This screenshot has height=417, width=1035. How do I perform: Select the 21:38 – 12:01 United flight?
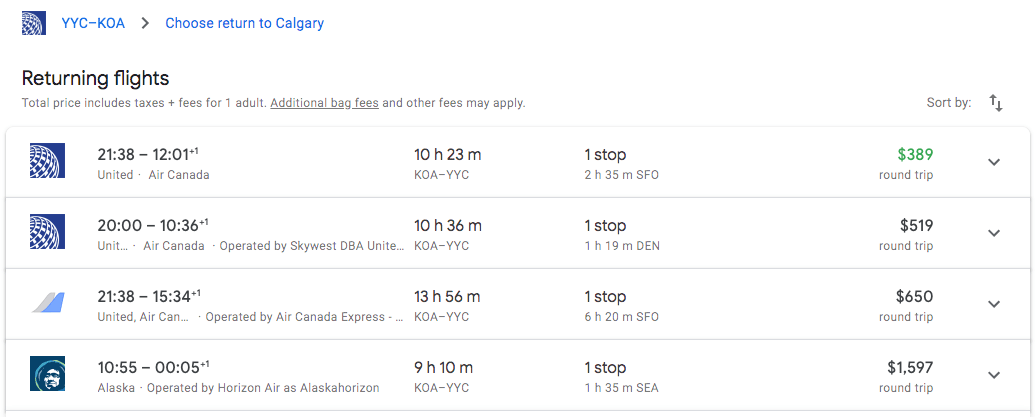pyautogui.click(x=518, y=162)
